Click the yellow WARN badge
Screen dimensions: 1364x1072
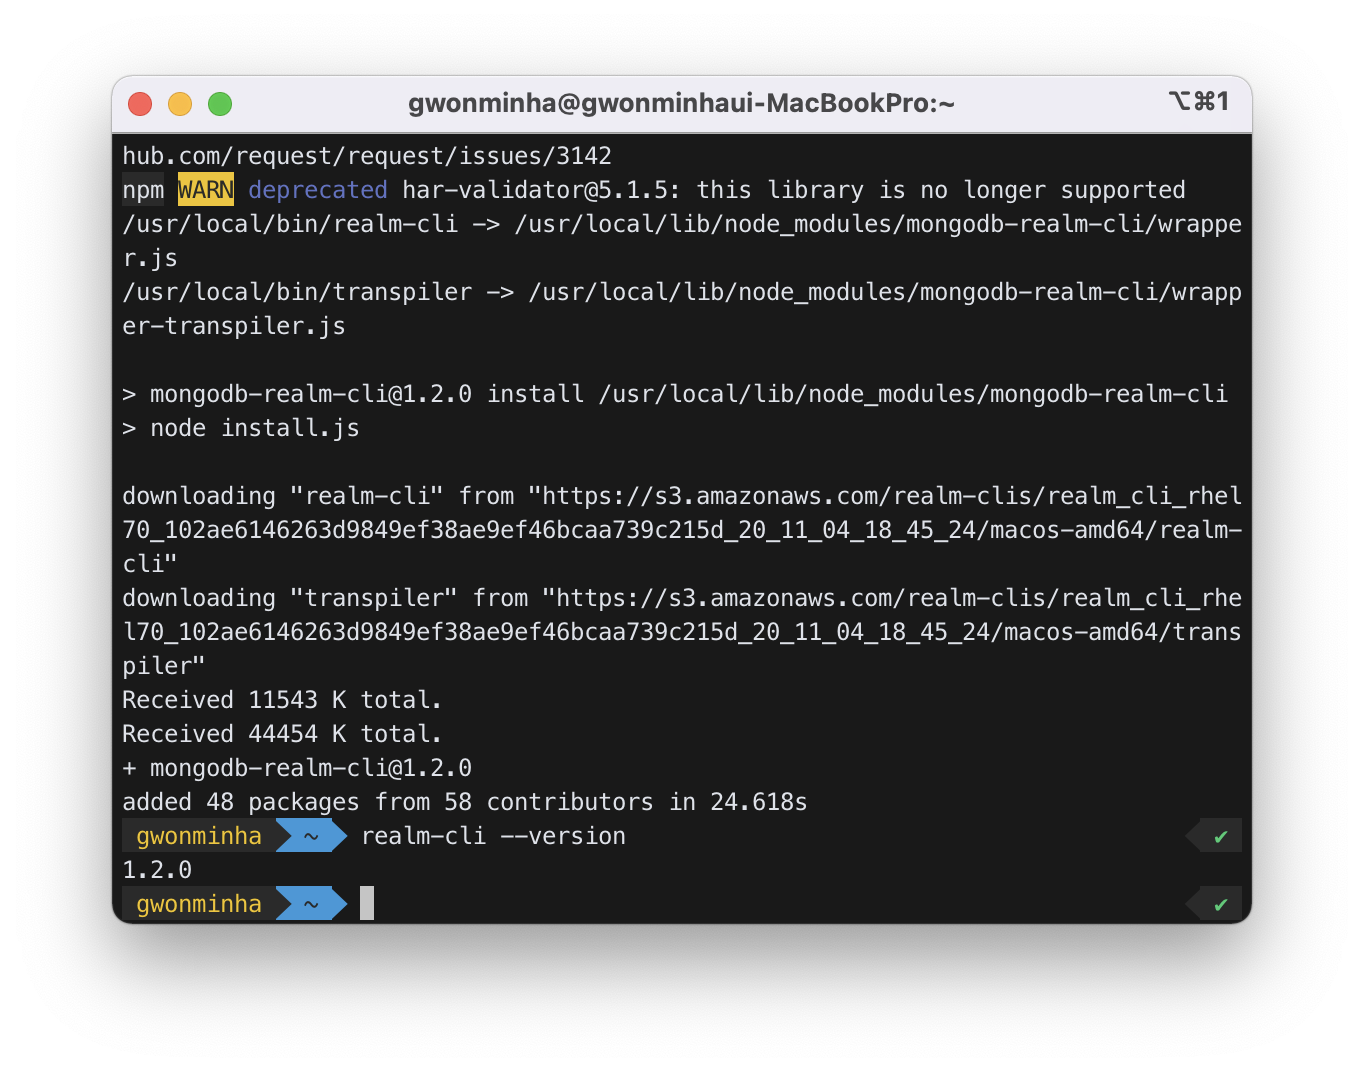[206, 189]
